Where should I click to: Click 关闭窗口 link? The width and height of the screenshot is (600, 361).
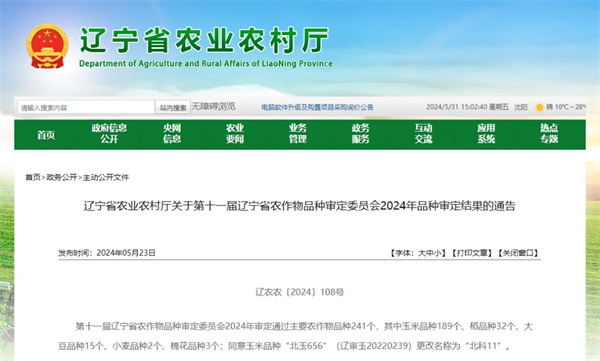click(x=518, y=253)
